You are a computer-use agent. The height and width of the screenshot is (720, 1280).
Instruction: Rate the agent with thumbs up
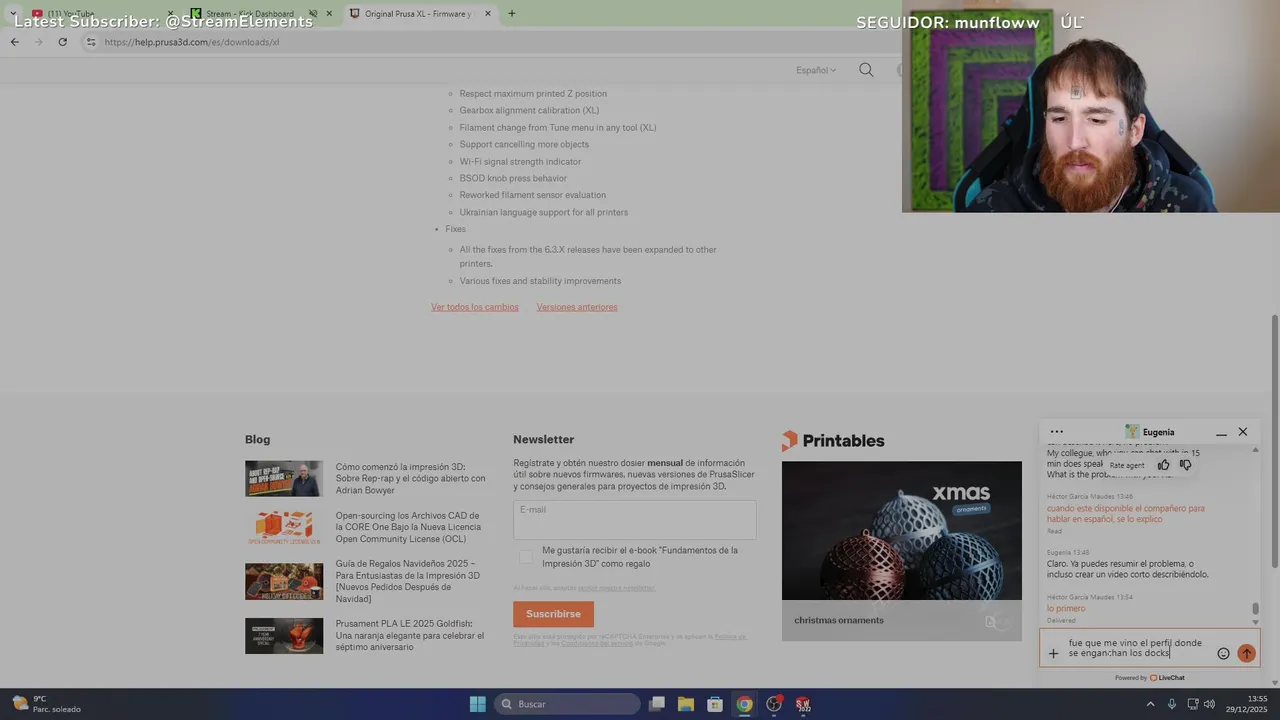[x=1163, y=465]
